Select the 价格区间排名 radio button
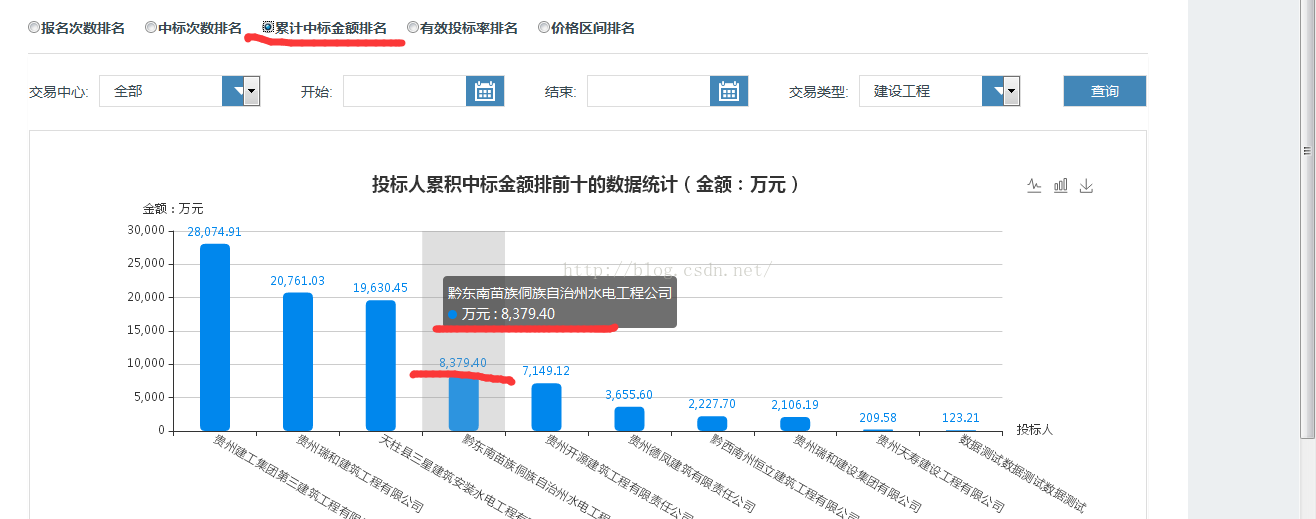Viewport: 1316px width, 519px height. [x=544, y=28]
